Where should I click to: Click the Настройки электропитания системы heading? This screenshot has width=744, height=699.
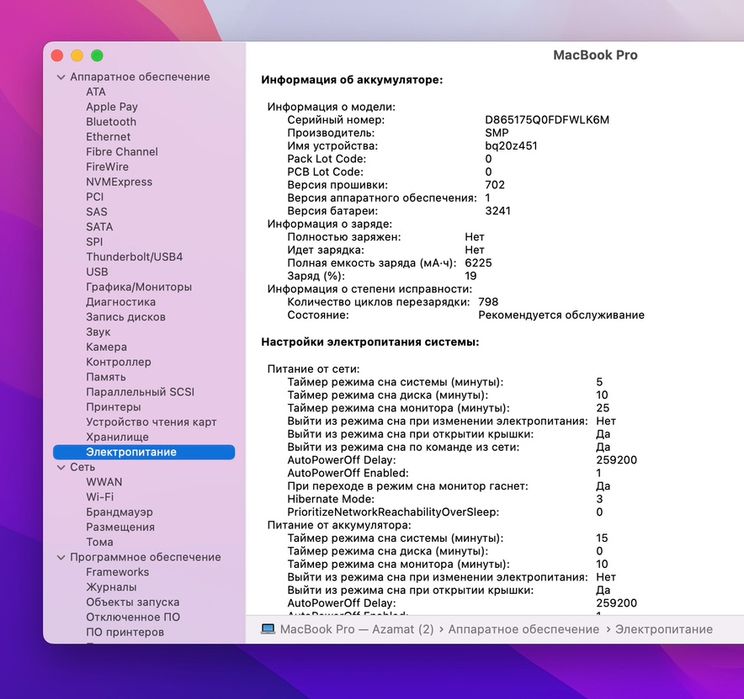click(370, 342)
